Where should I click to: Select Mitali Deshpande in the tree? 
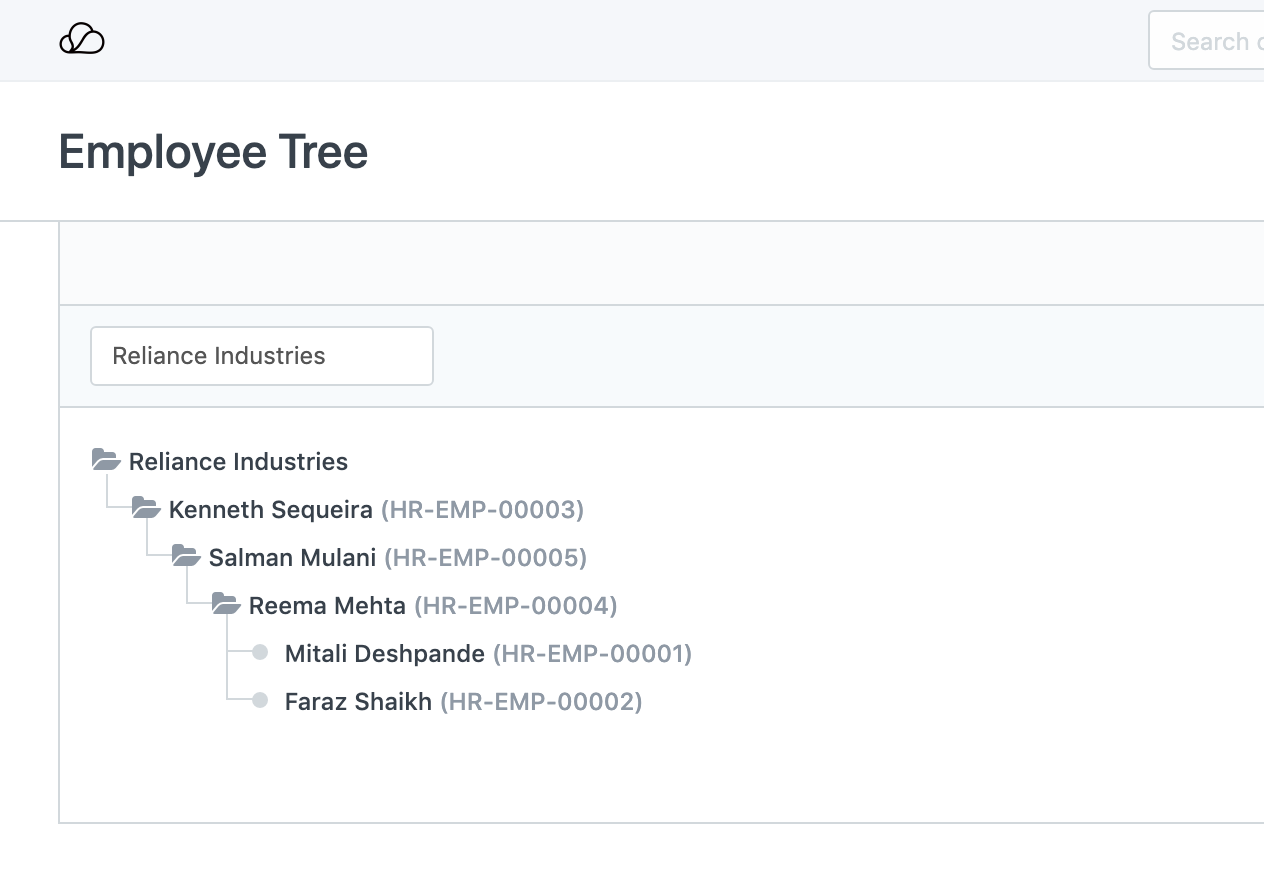click(384, 654)
